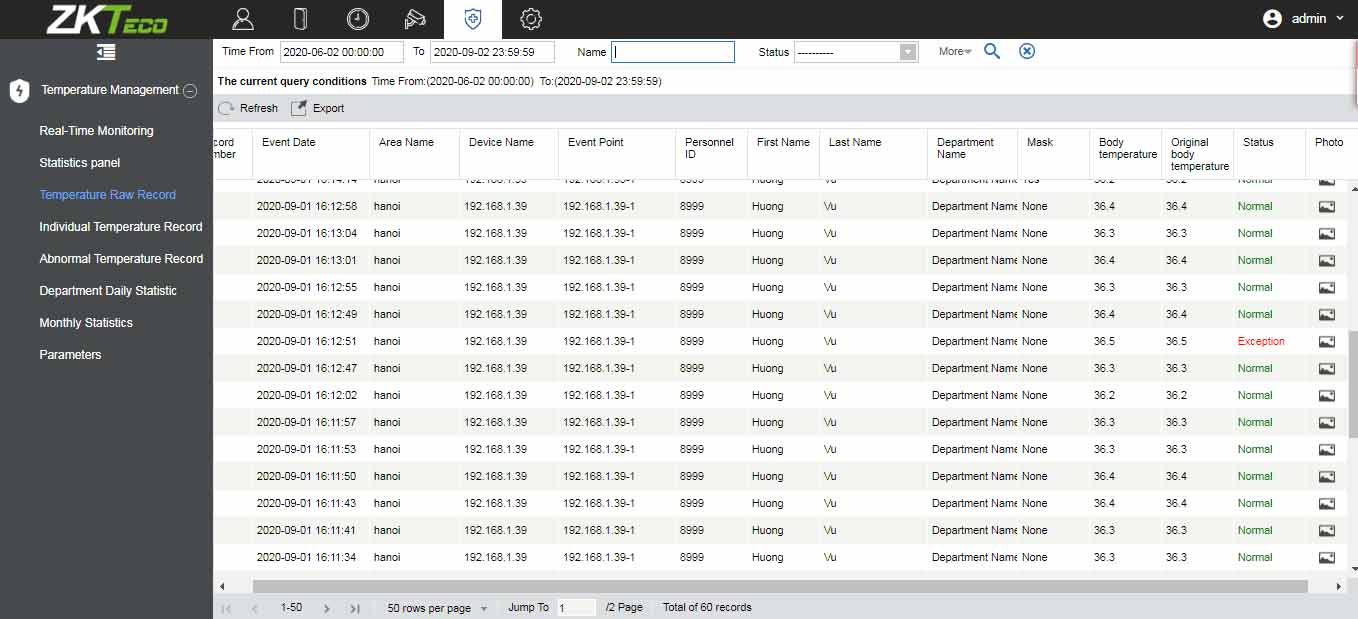Click the Refresh button
The width and height of the screenshot is (1358, 619).
(248, 108)
